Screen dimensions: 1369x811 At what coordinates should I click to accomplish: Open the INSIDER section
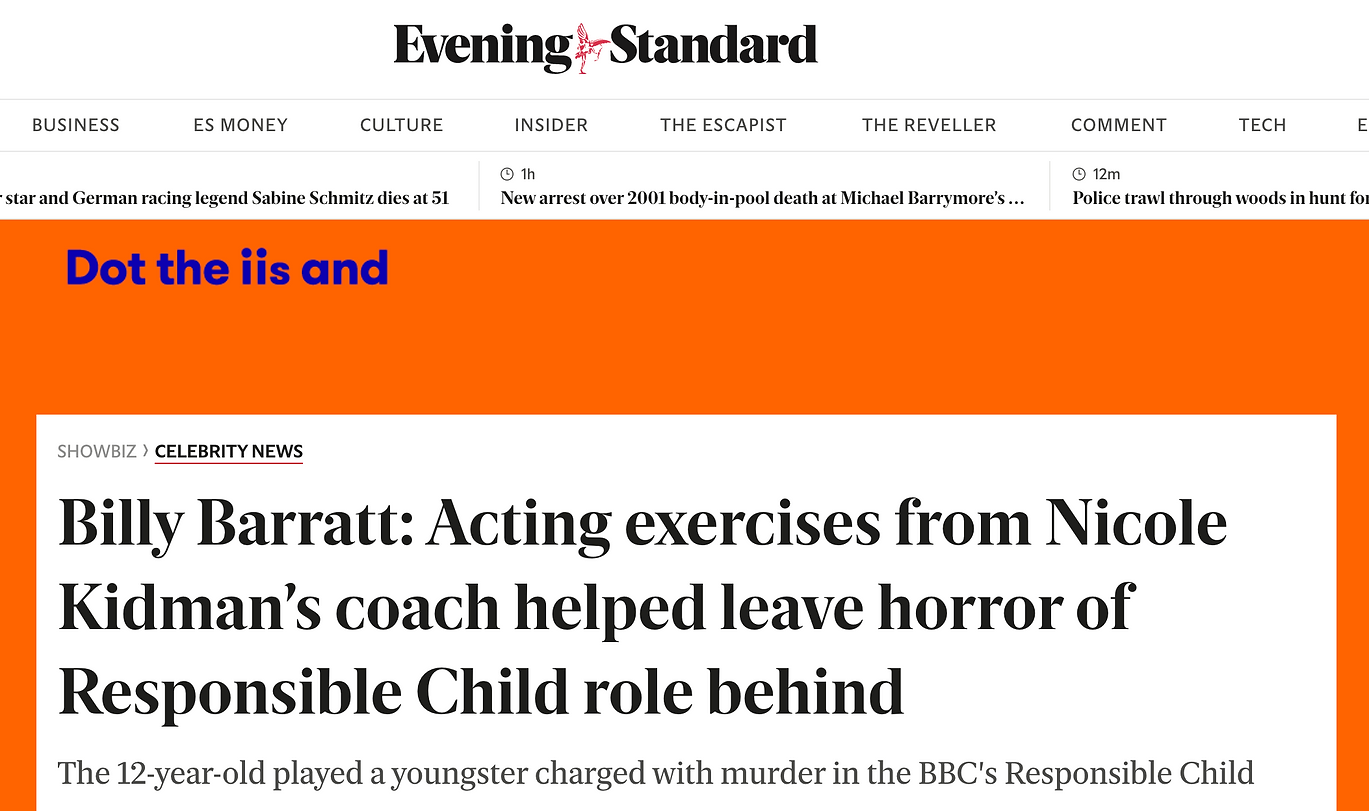[551, 125]
